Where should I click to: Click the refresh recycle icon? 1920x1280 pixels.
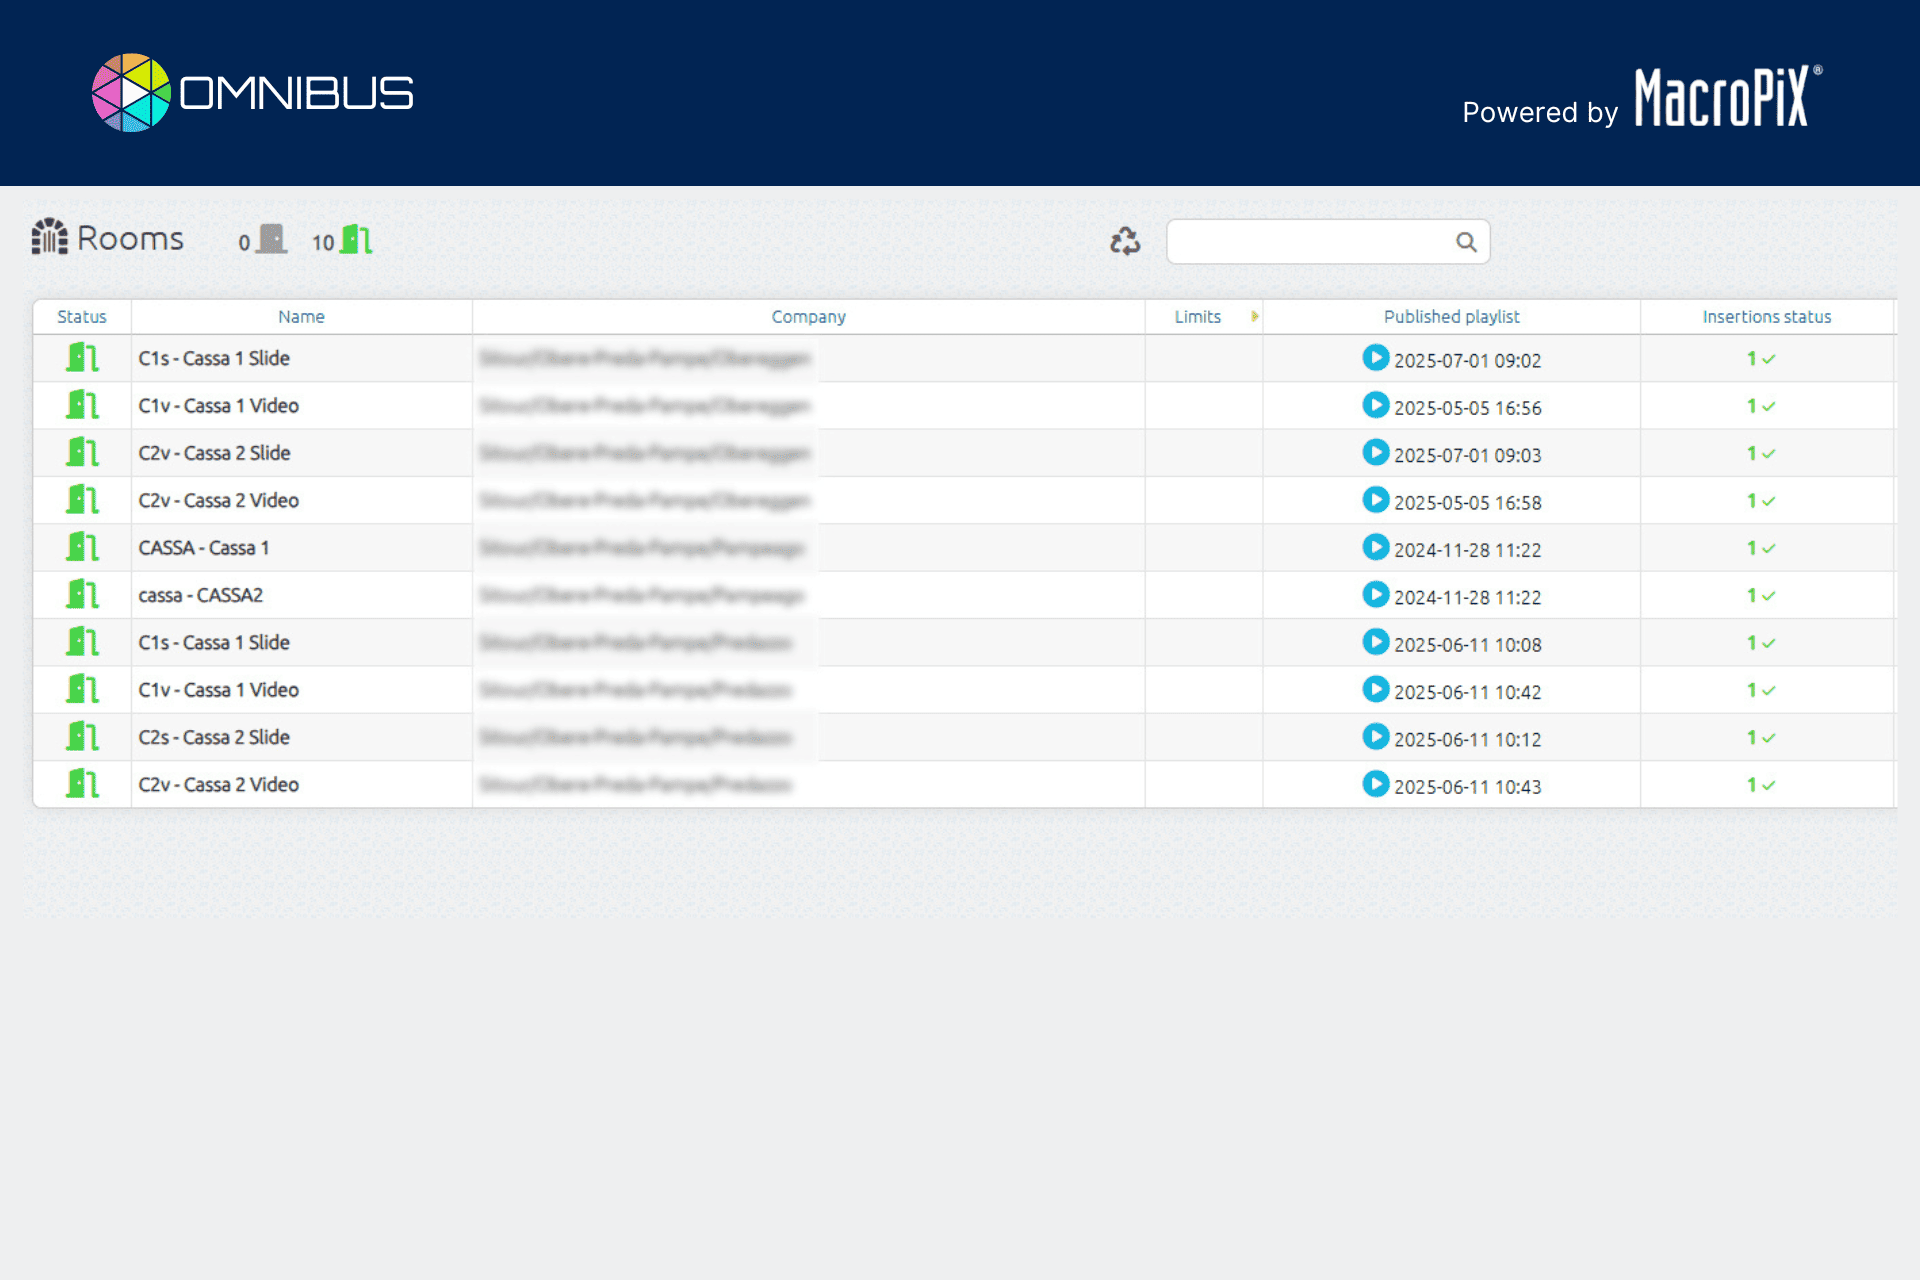click(x=1125, y=241)
